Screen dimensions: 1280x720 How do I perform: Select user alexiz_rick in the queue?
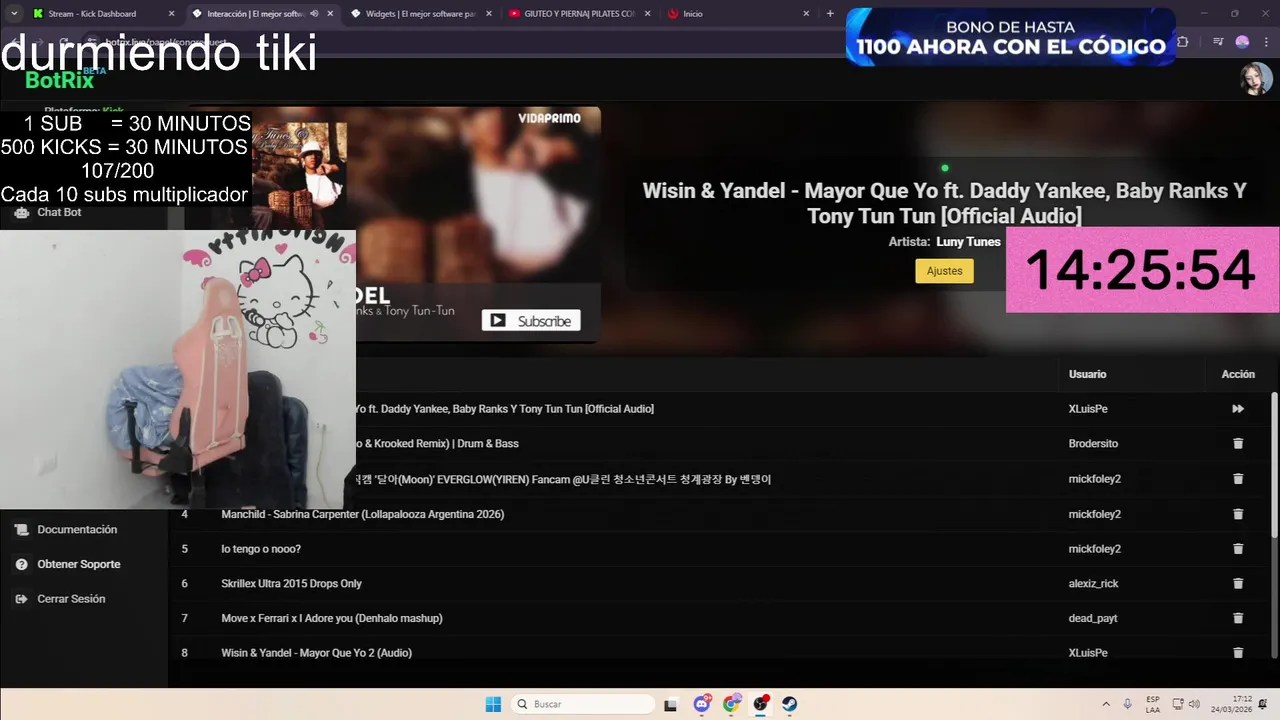[x=1093, y=583]
